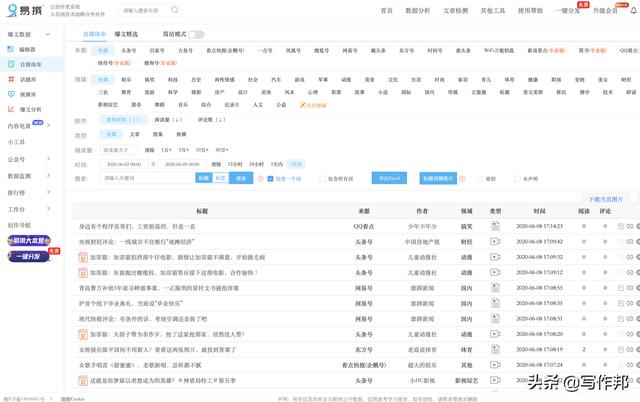Click the 一键分发 sidebar banner
Screen dimensions: 640x402
click(29, 256)
